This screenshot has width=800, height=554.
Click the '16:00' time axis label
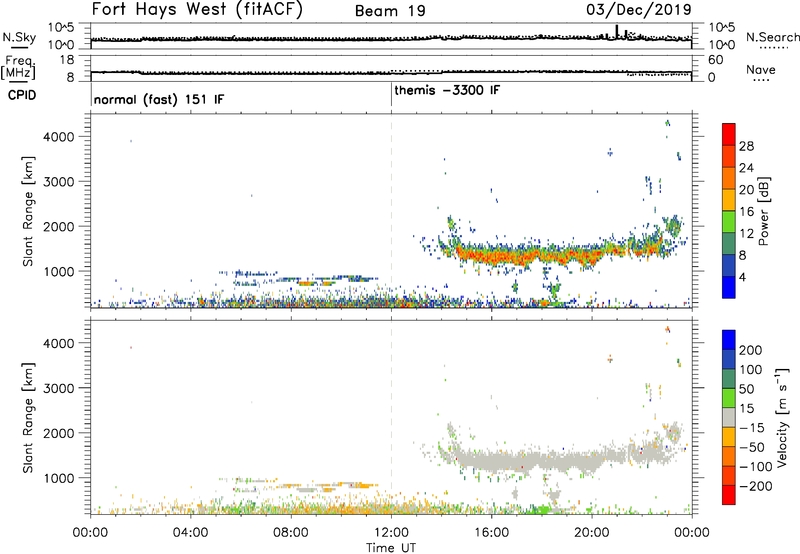(491, 533)
